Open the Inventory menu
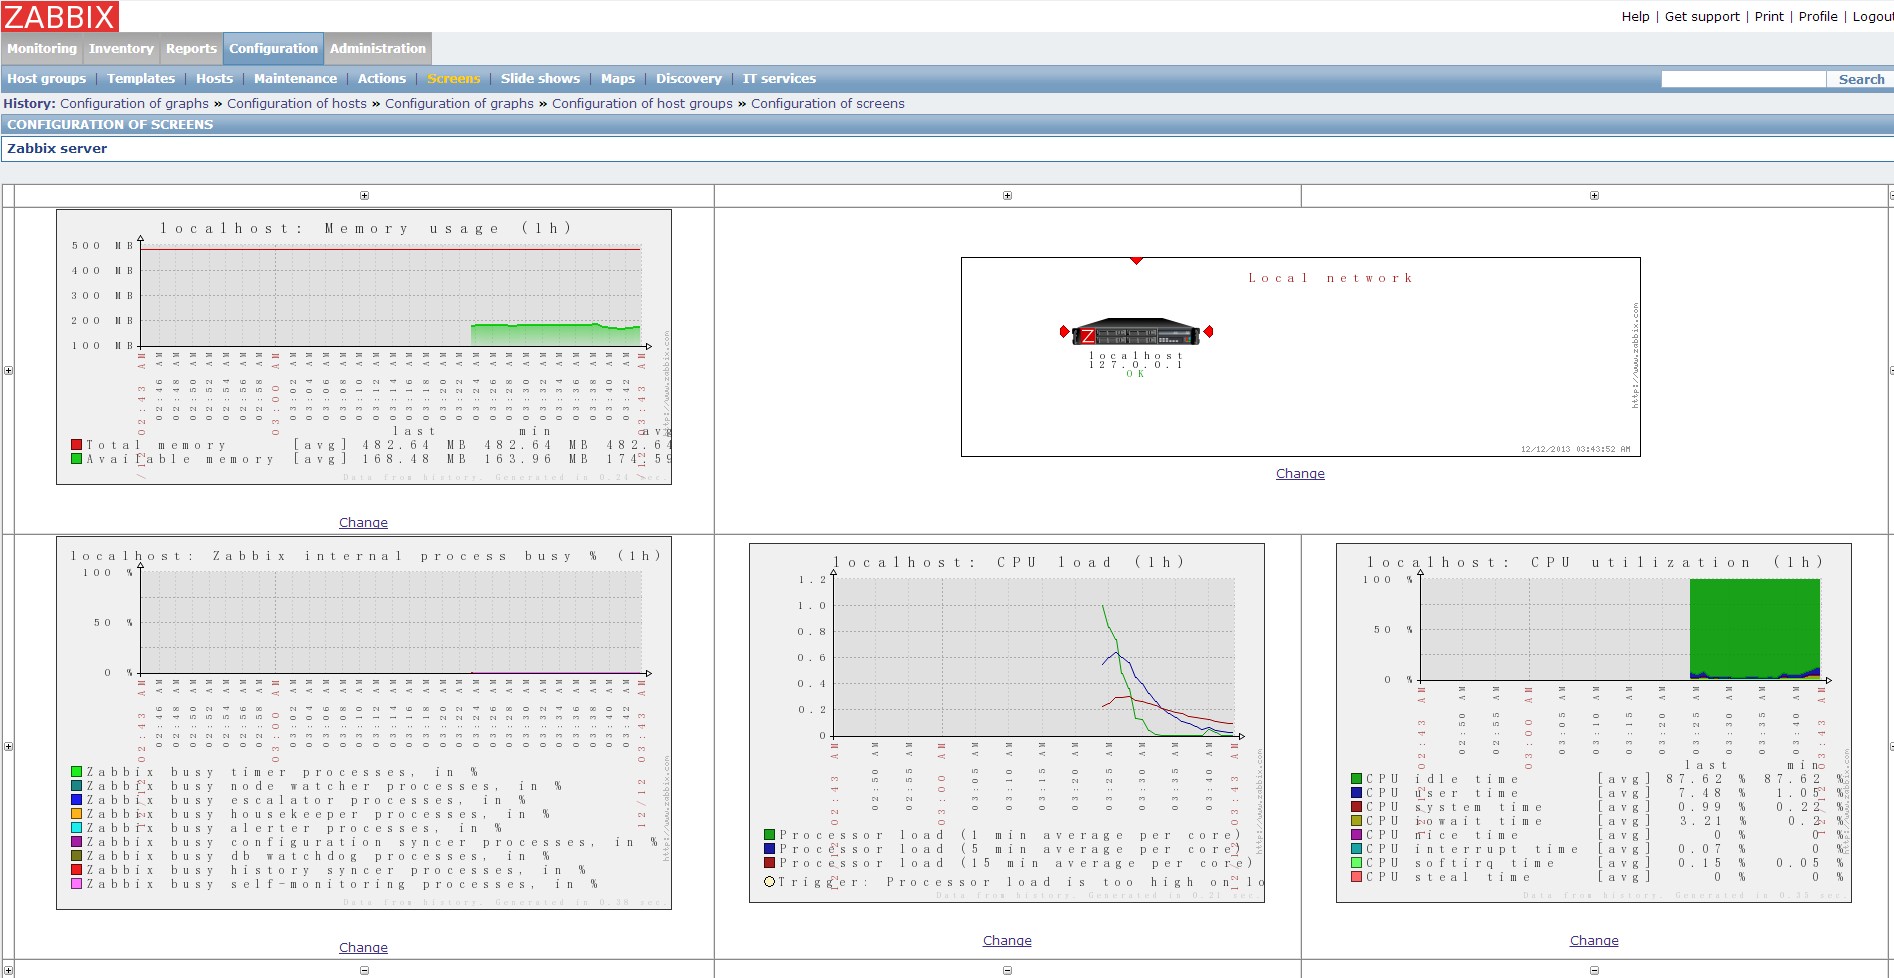The image size is (1894, 978). [x=121, y=48]
